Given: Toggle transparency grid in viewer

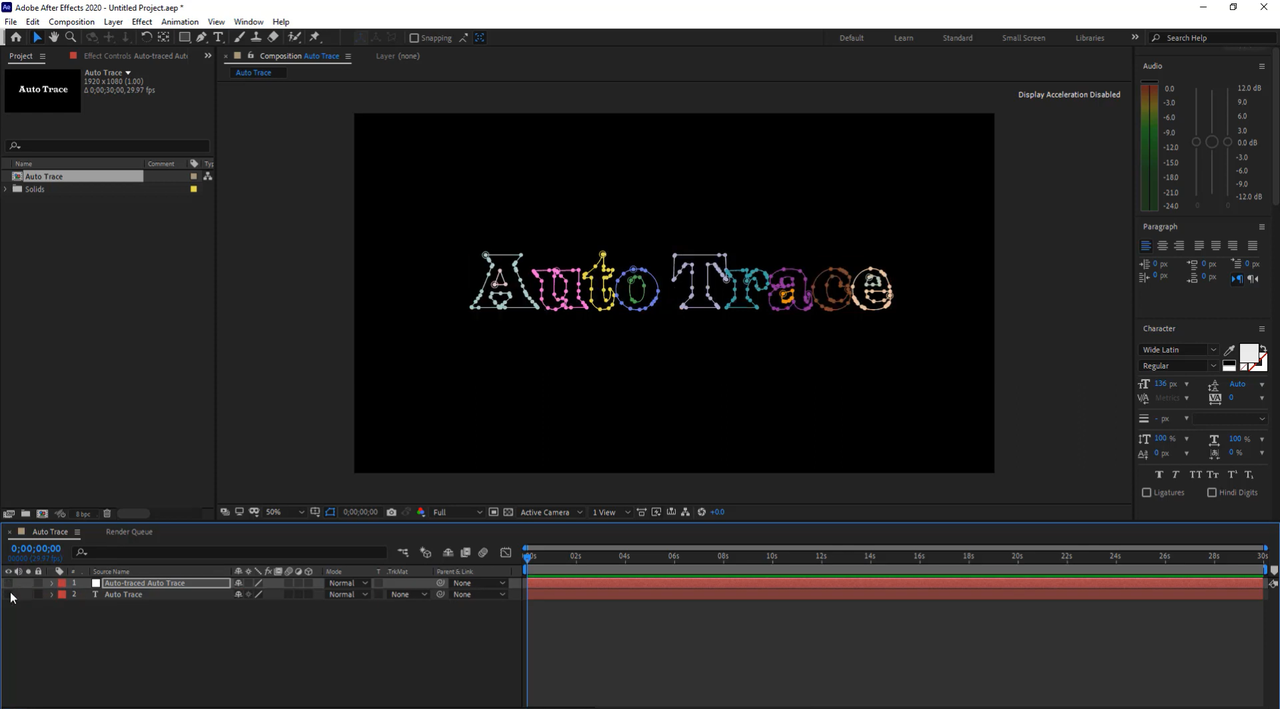Looking at the screenshot, I should pos(508,512).
